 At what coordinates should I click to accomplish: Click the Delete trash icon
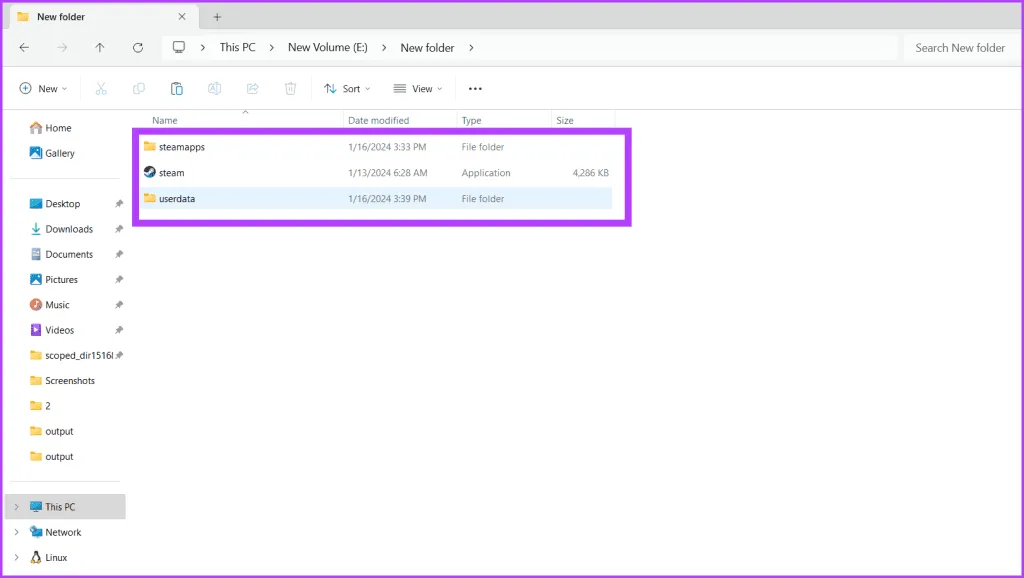(290, 88)
